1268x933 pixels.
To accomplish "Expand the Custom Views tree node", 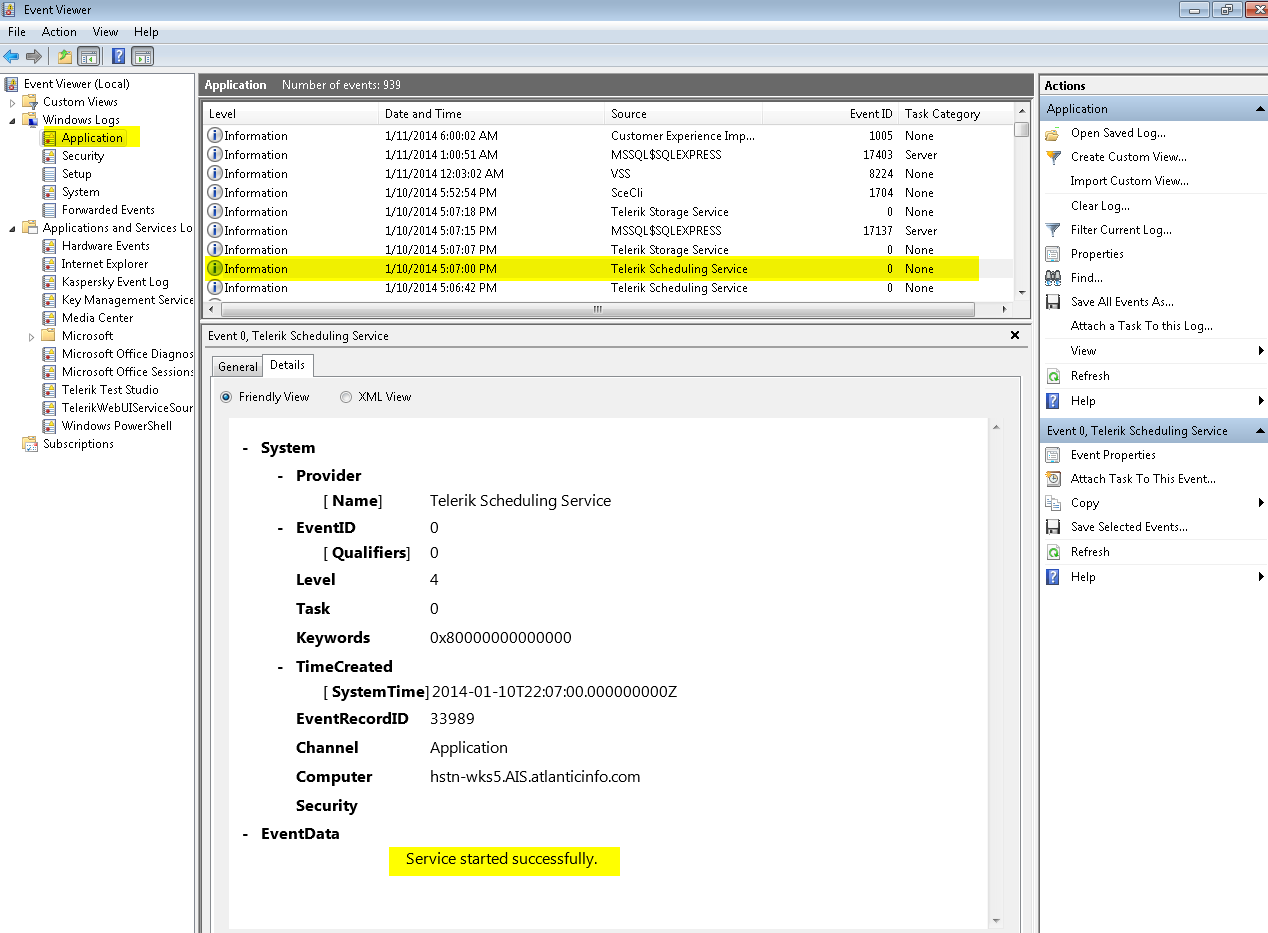I will pos(12,102).
